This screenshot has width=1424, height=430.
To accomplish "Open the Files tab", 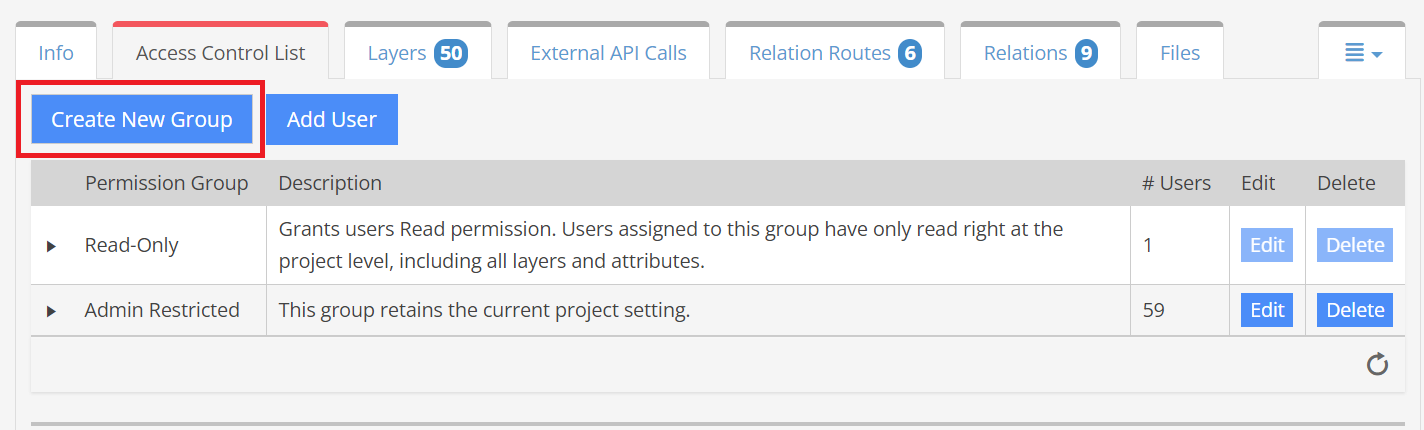I will point(1180,53).
